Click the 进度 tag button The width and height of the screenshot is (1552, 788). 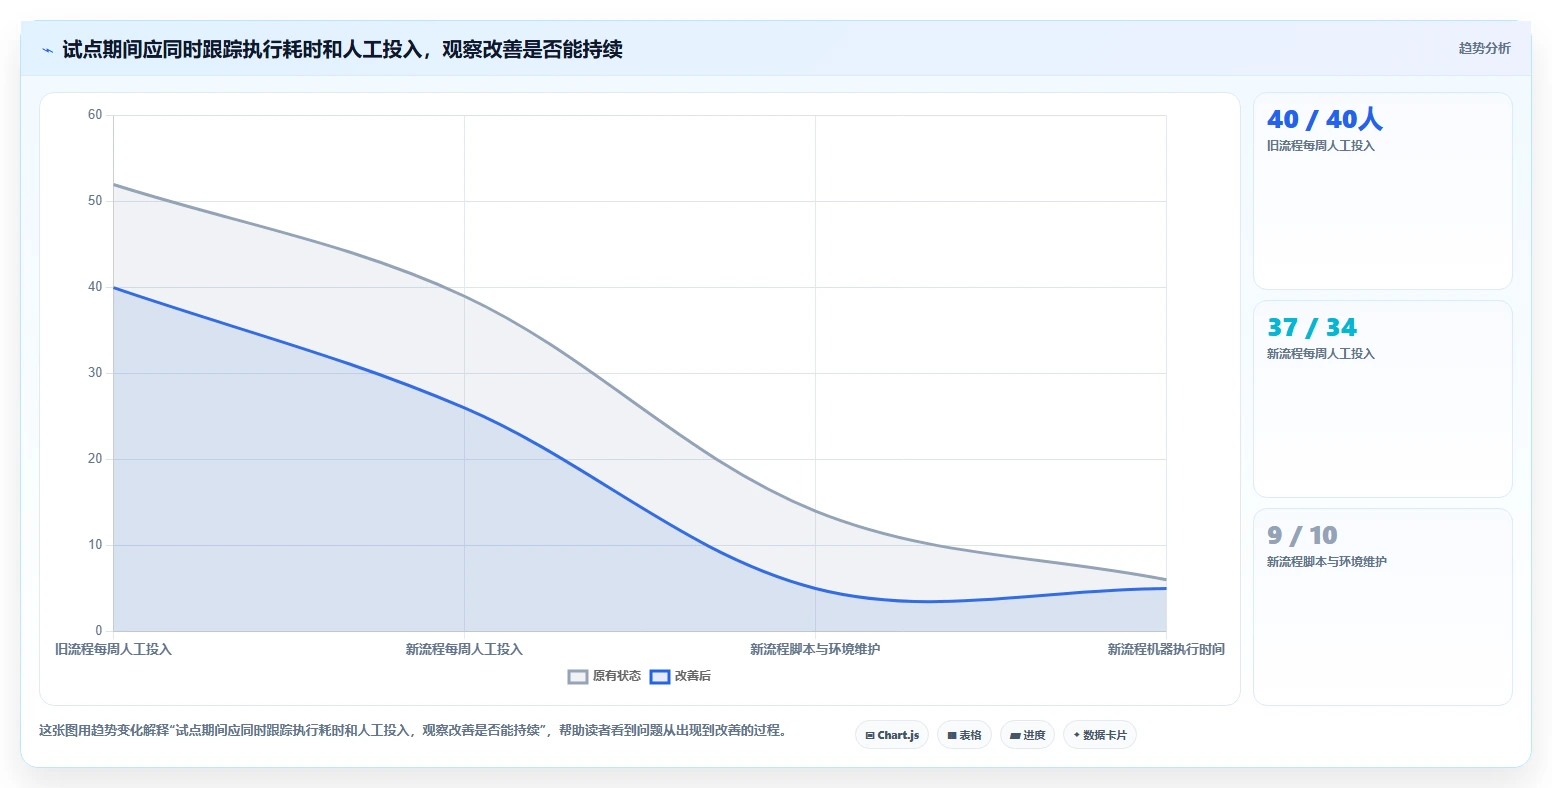[x=1027, y=735]
